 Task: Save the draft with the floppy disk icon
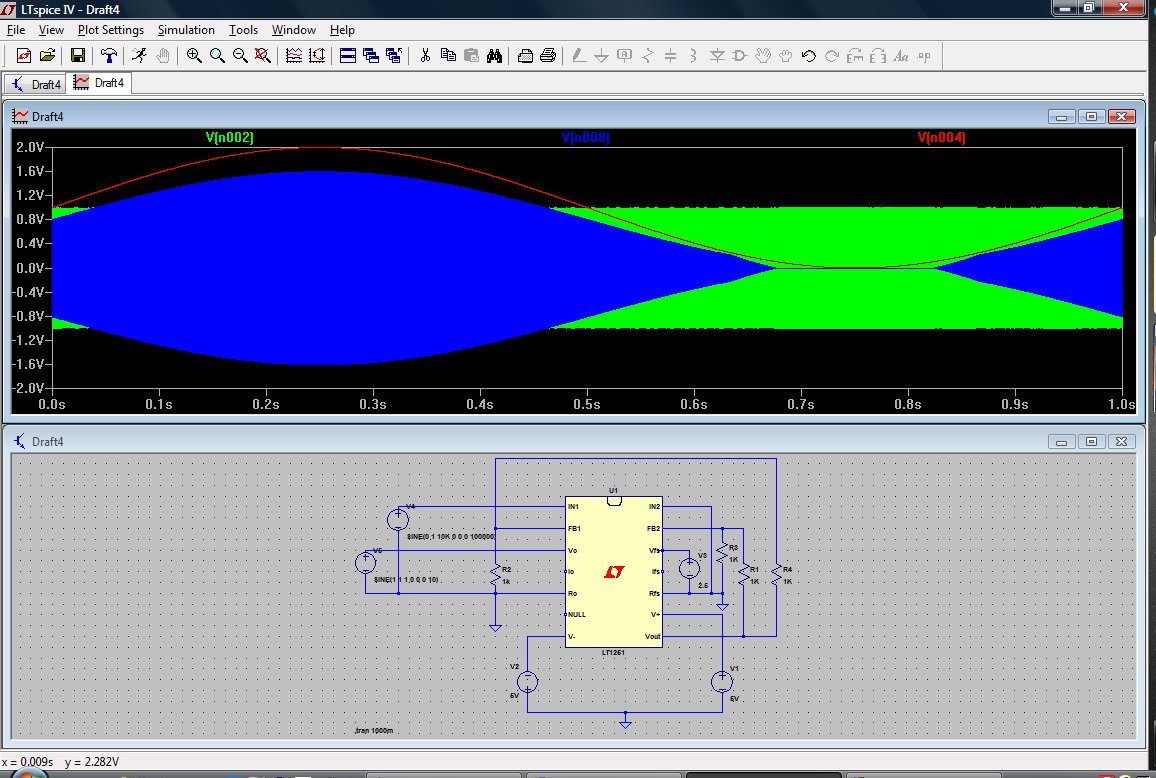pos(77,56)
